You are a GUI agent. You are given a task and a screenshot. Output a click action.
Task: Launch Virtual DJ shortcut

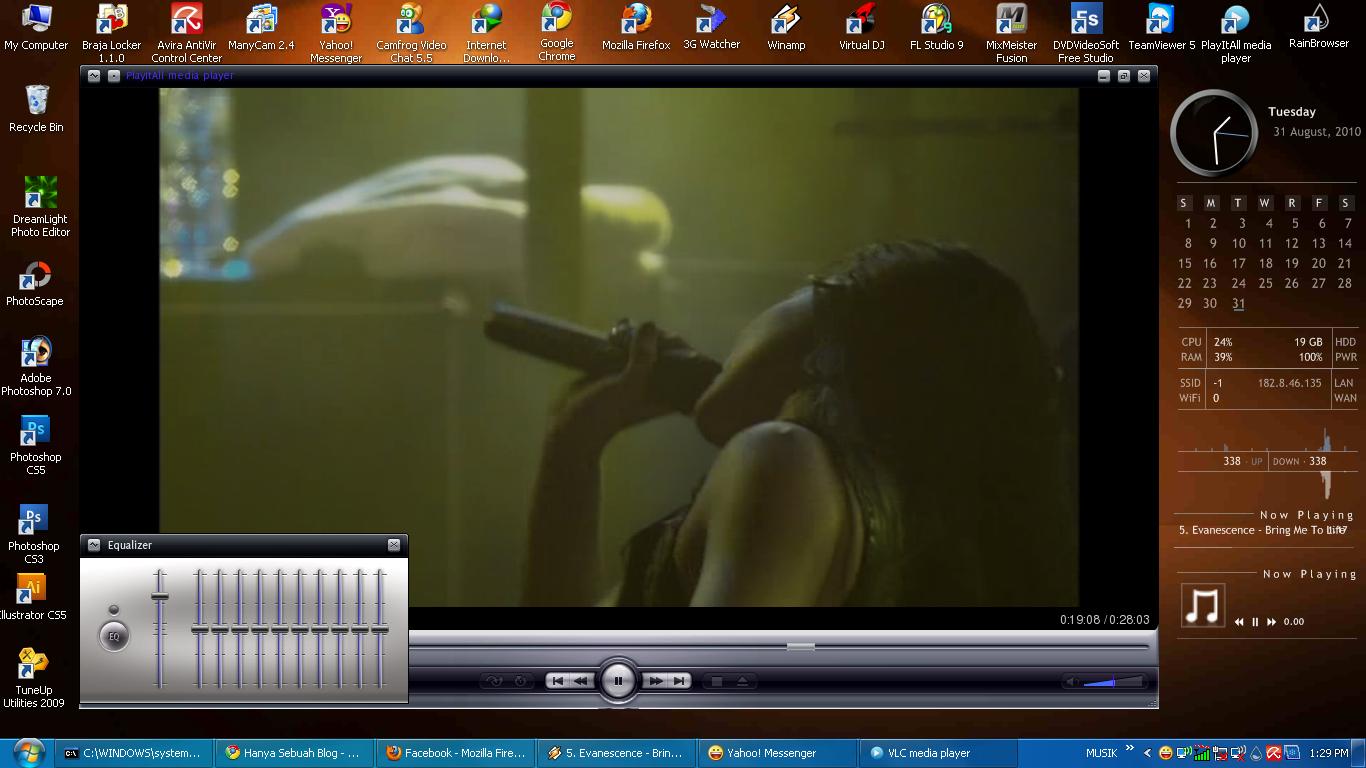click(x=861, y=27)
